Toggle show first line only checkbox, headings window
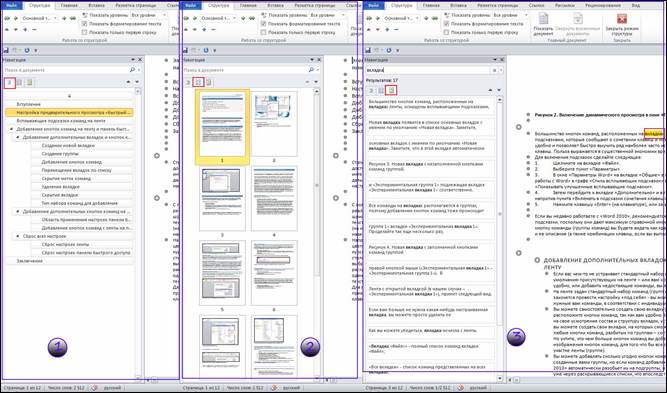Screen dimensions: 667x393 84,32
